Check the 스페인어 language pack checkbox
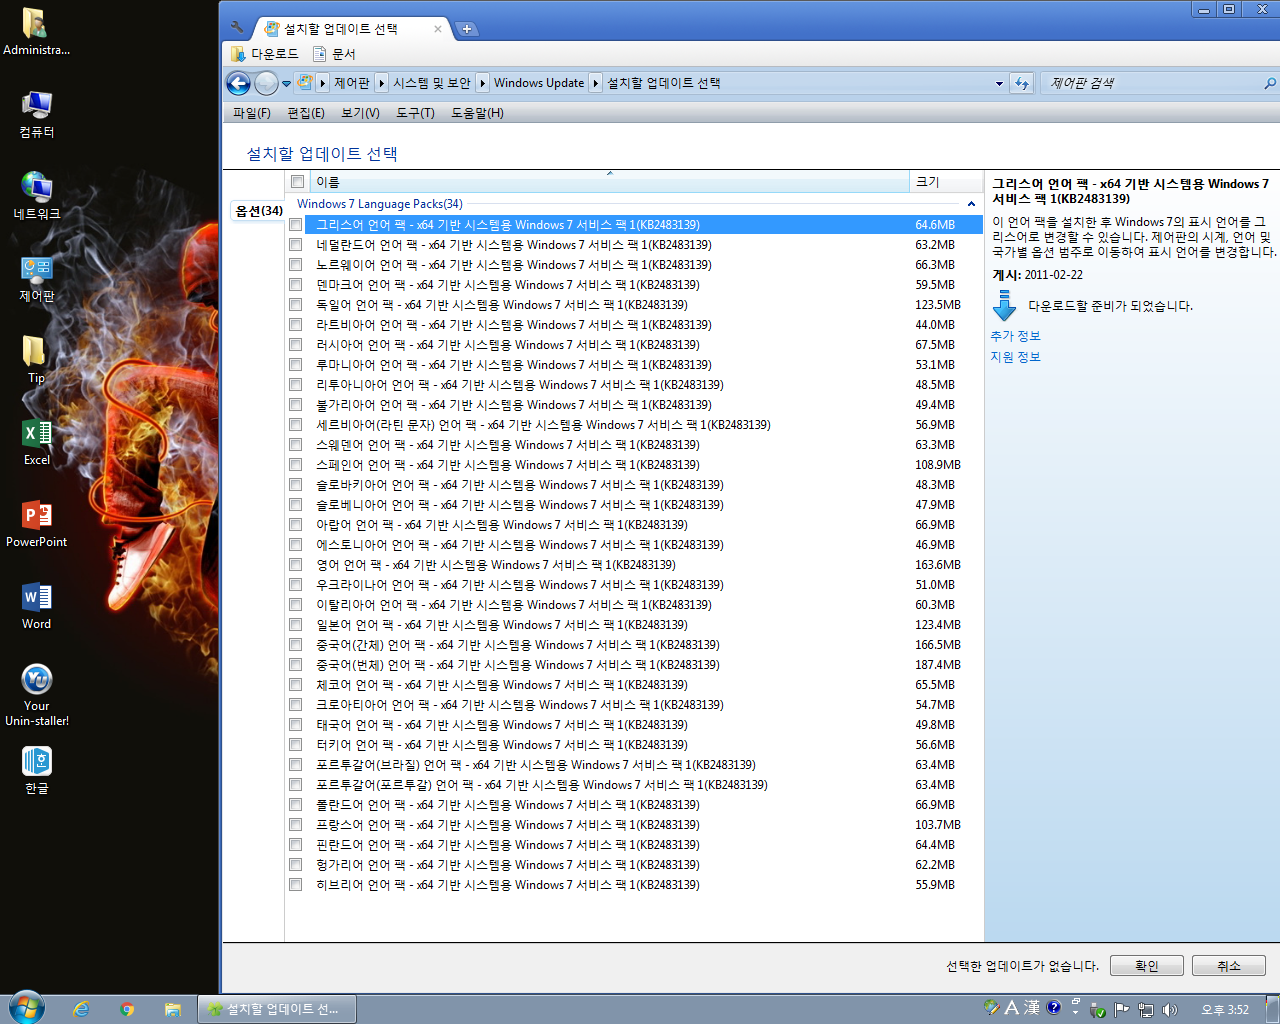This screenshot has width=1280, height=1024. click(295, 465)
